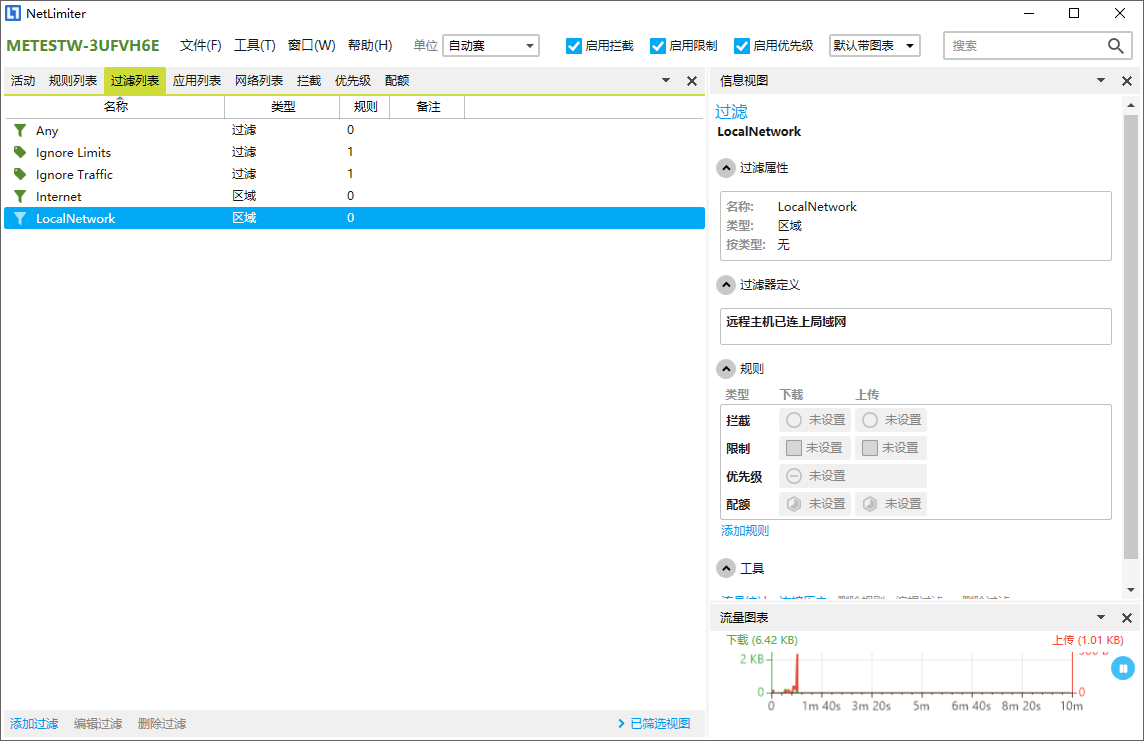Click the 添加规则 link
Viewport: 1144px width, 741px height.
tap(745, 531)
